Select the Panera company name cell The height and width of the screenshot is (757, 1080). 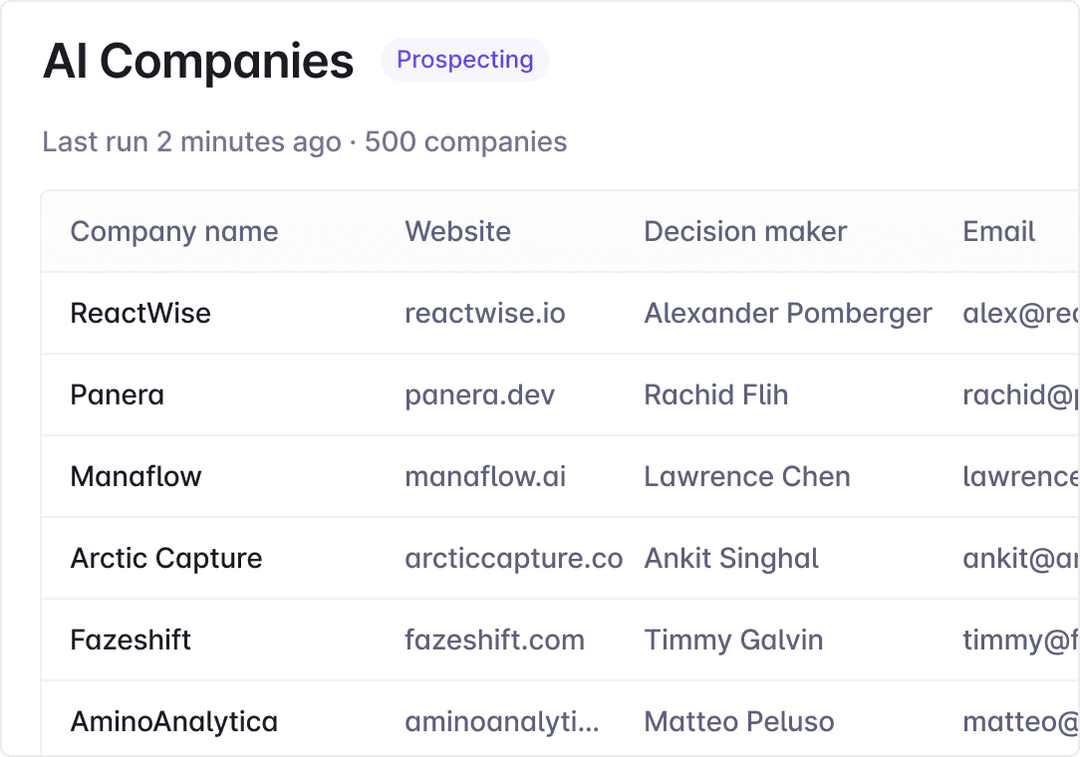(x=117, y=395)
